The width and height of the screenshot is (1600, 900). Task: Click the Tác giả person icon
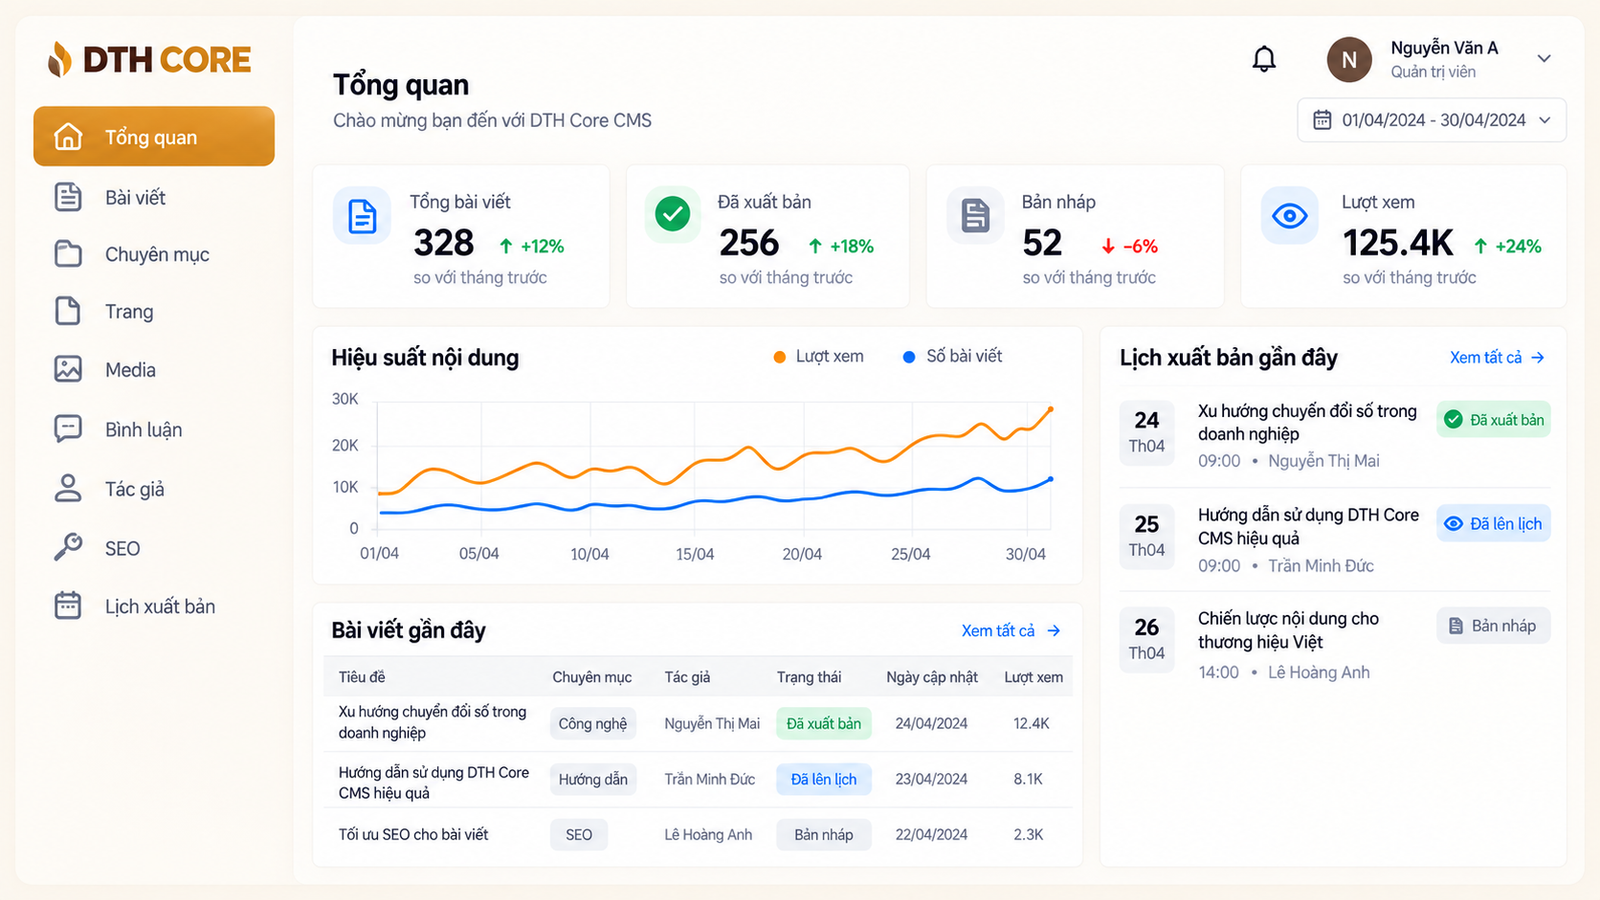[68, 488]
